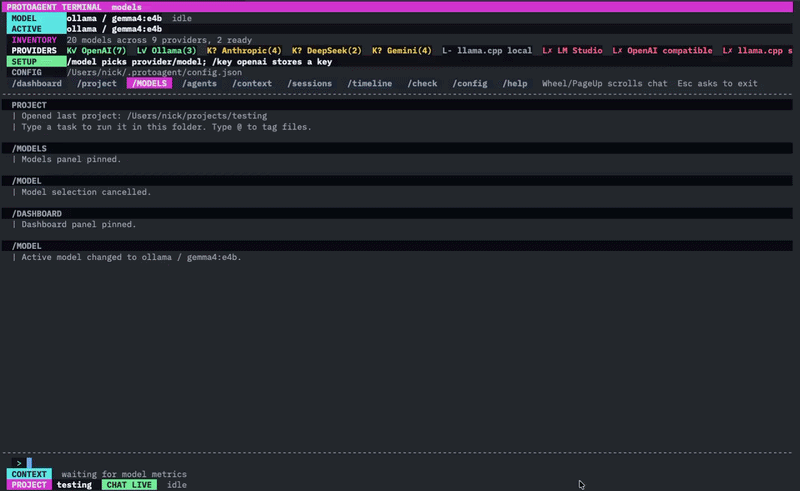Click the PROJECT status badge at bottom

pos(29,485)
